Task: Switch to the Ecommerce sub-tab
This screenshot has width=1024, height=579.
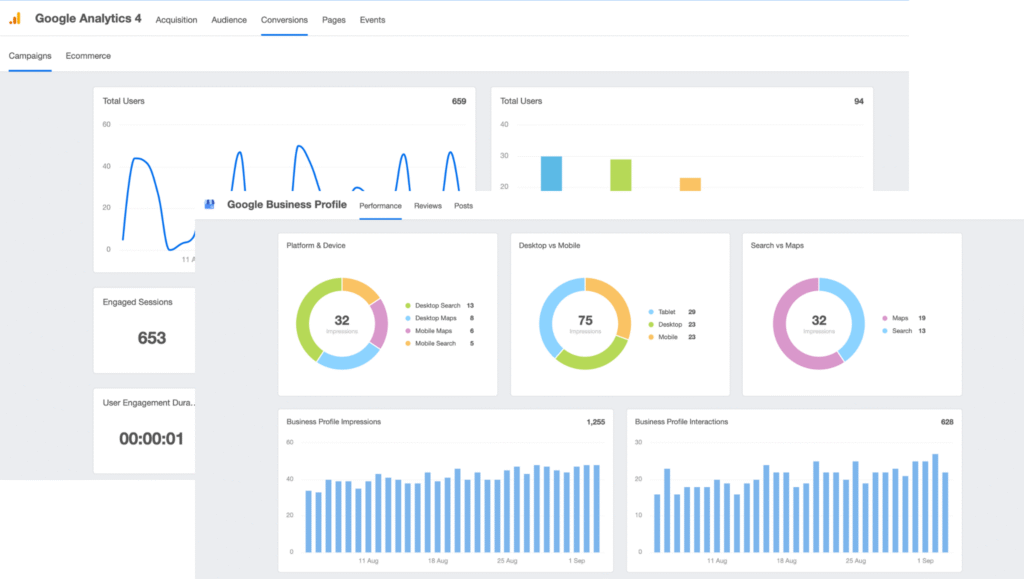Action: point(88,56)
